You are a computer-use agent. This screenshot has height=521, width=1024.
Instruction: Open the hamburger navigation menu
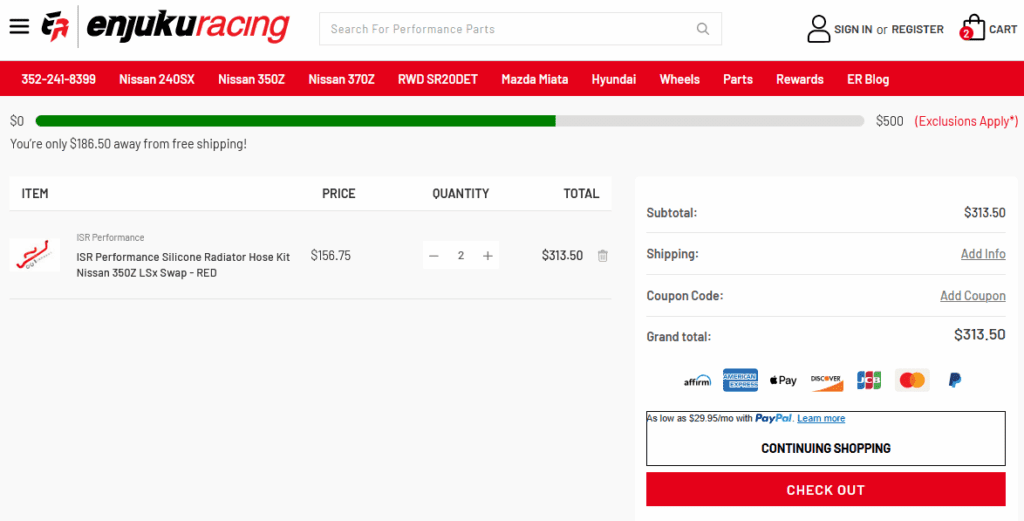click(19, 27)
